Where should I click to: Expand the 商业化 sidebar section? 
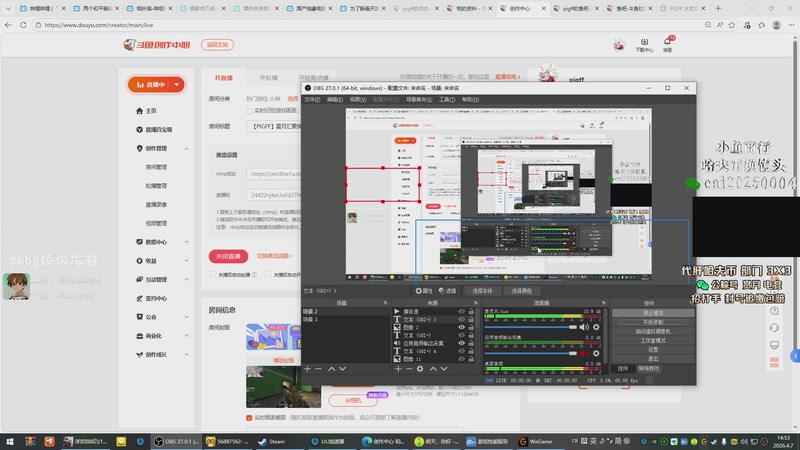point(186,336)
